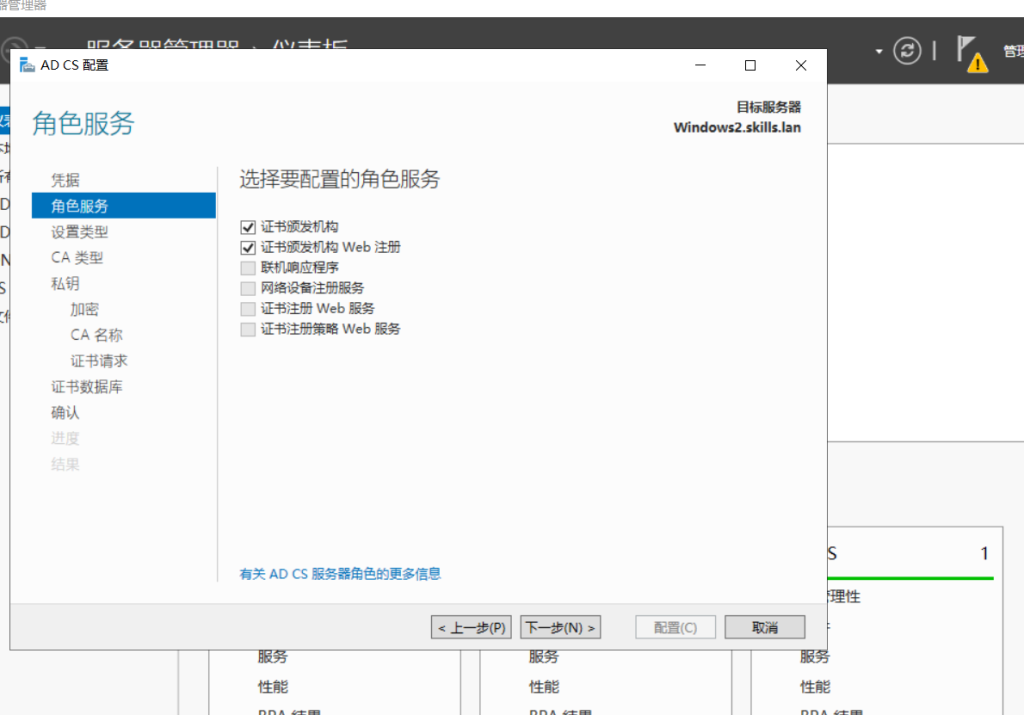The height and width of the screenshot is (715, 1024).
Task: Open the 管理 menu in Server Manager
Action: point(1012,51)
